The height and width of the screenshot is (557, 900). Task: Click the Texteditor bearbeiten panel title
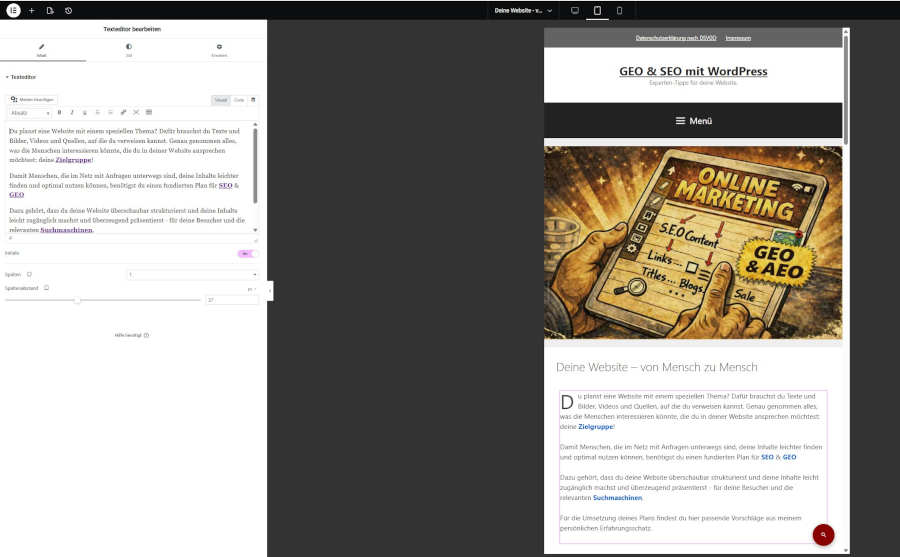click(132, 29)
